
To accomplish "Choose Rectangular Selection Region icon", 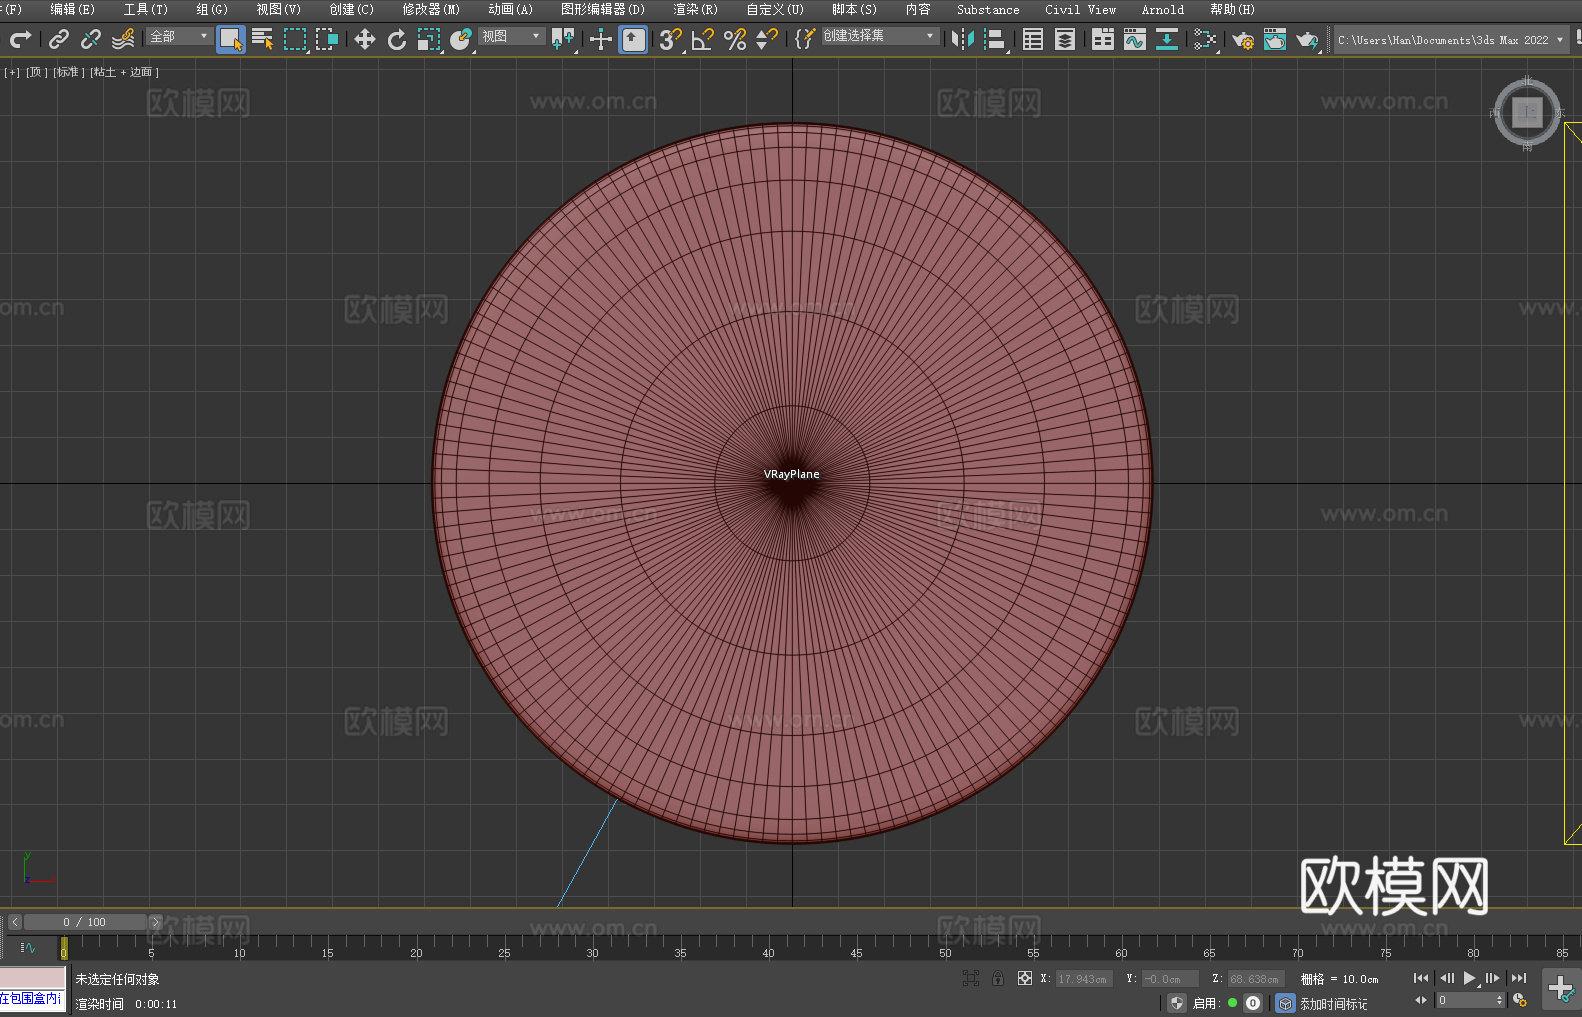I will point(295,39).
